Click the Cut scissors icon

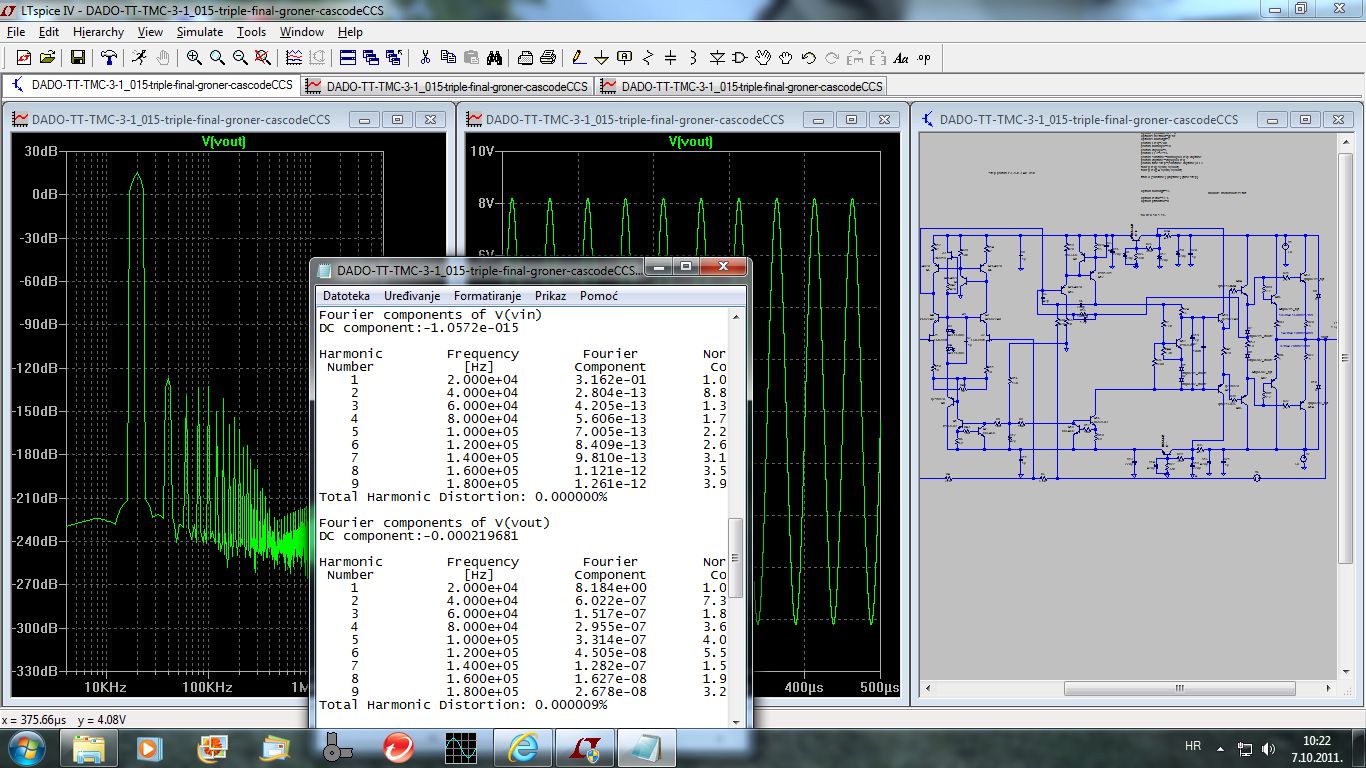424,58
